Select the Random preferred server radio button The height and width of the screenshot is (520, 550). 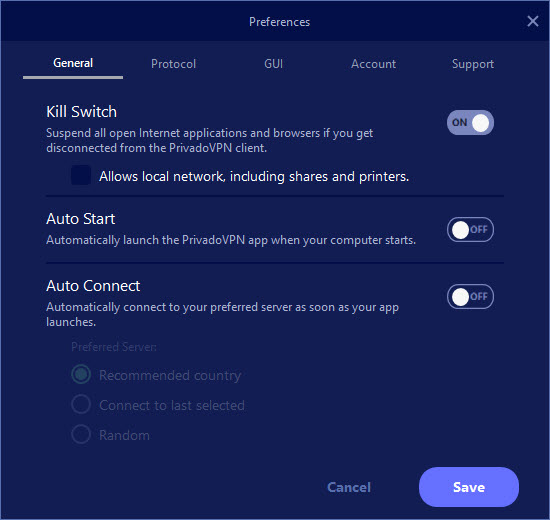[81, 434]
